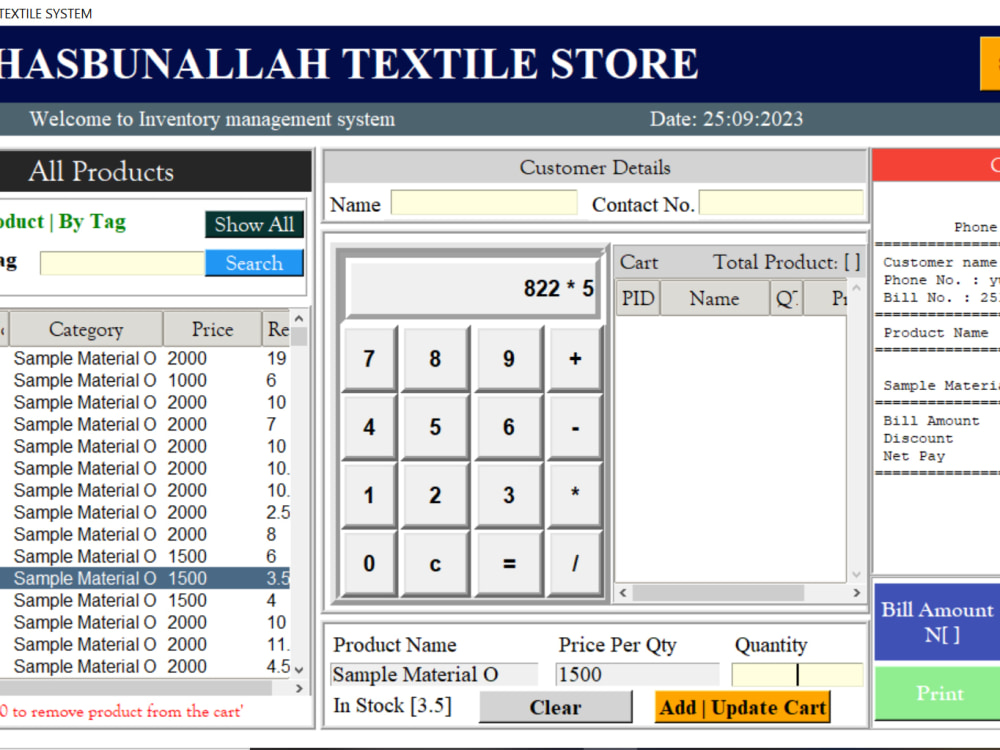Click the 'All Products' panel heading
This screenshot has height=750, width=1000.
pos(101,172)
